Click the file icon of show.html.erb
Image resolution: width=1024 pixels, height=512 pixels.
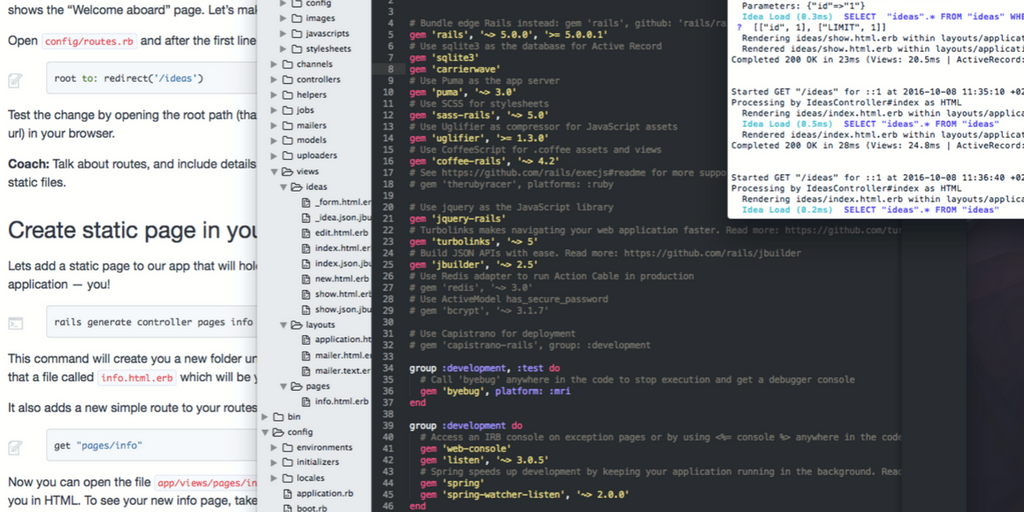tap(306, 294)
